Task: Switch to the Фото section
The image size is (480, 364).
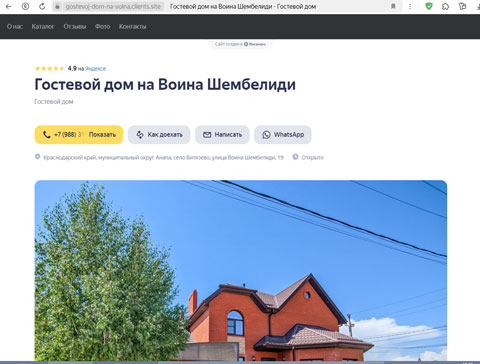Action: 102,26
